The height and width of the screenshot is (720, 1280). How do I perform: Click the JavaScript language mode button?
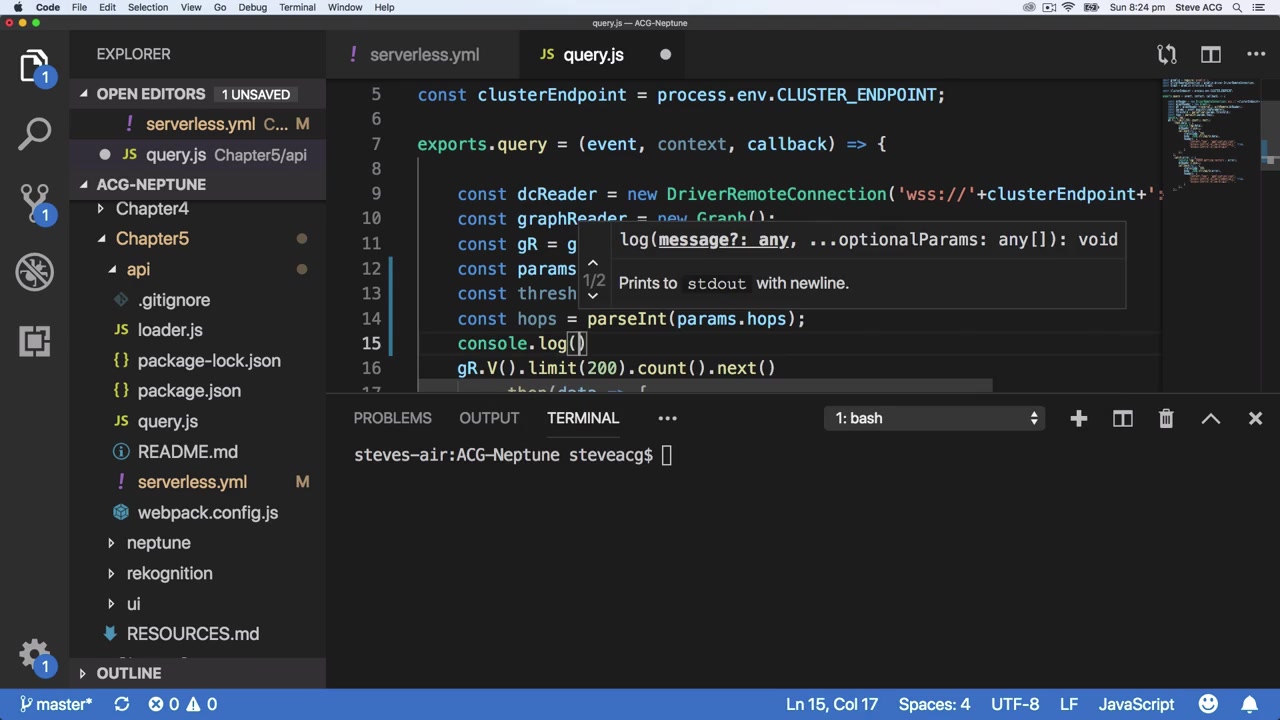tap(1136, 704)
